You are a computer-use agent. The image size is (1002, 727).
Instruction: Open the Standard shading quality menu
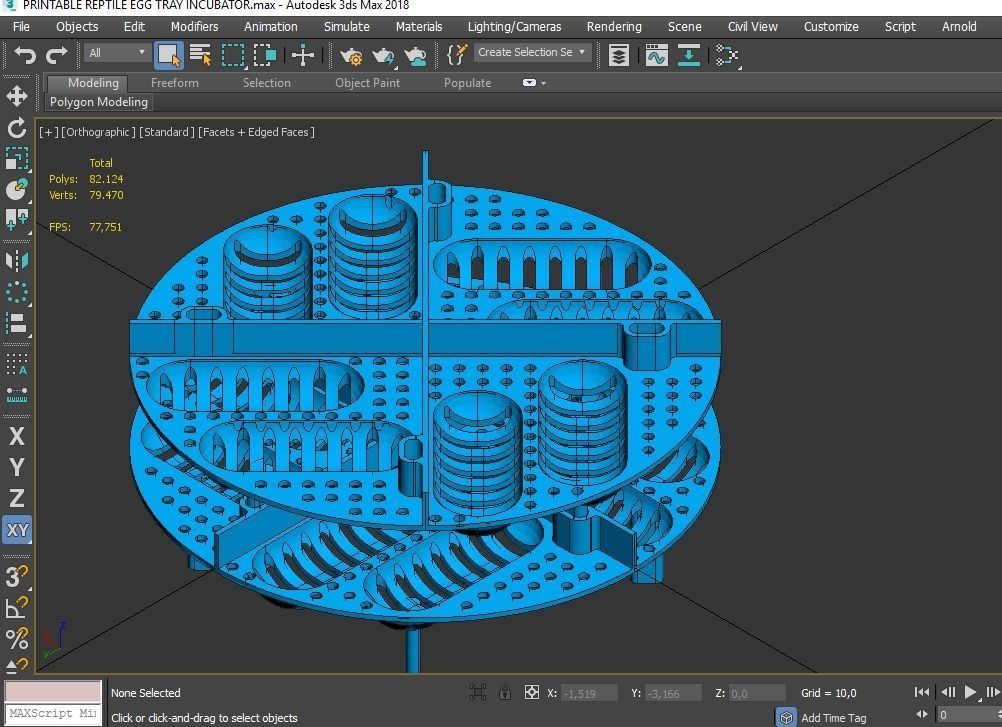(x=167, y=132)
